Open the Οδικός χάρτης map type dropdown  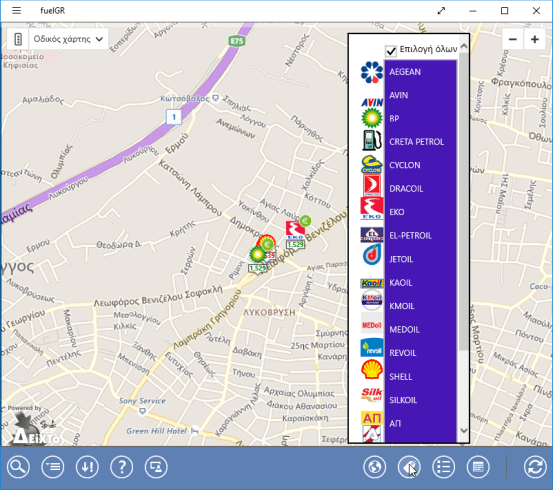(x=68, y=39)
